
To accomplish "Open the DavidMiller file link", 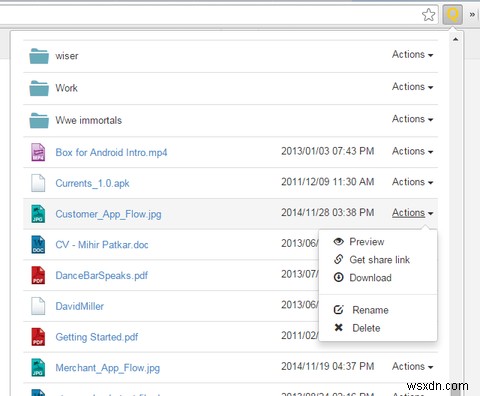I will click(x=80, y=306).
